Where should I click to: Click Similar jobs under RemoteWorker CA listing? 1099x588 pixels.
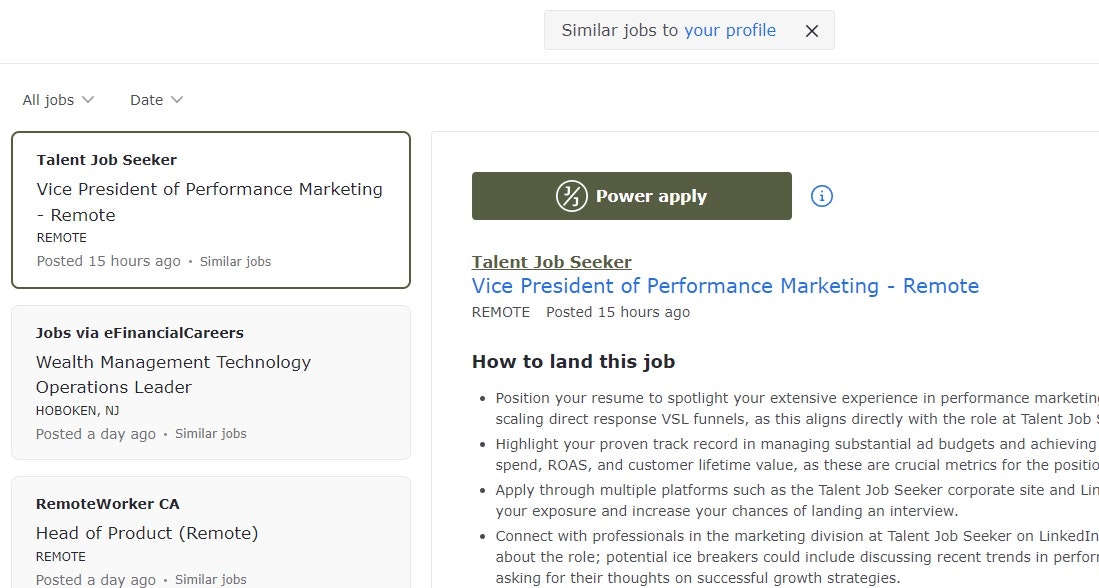(x=210, y=579)
